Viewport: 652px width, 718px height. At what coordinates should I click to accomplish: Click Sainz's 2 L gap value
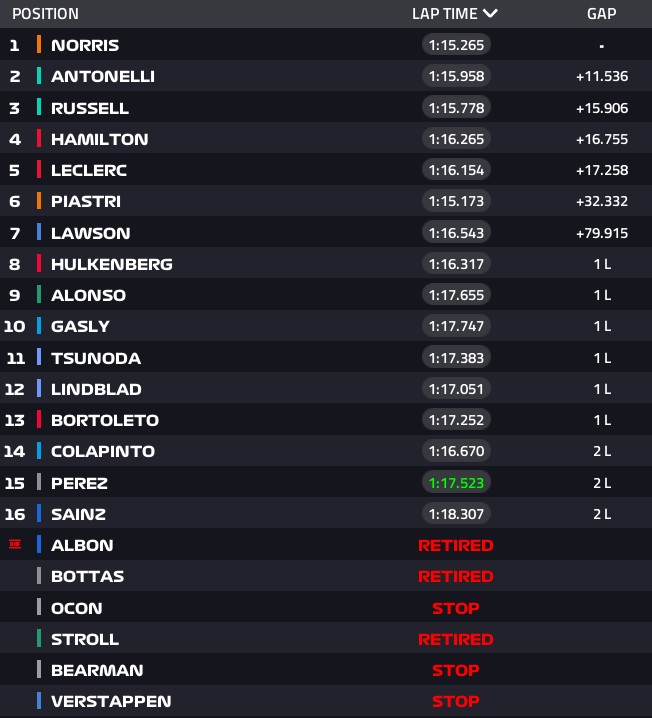pos(602,514)
